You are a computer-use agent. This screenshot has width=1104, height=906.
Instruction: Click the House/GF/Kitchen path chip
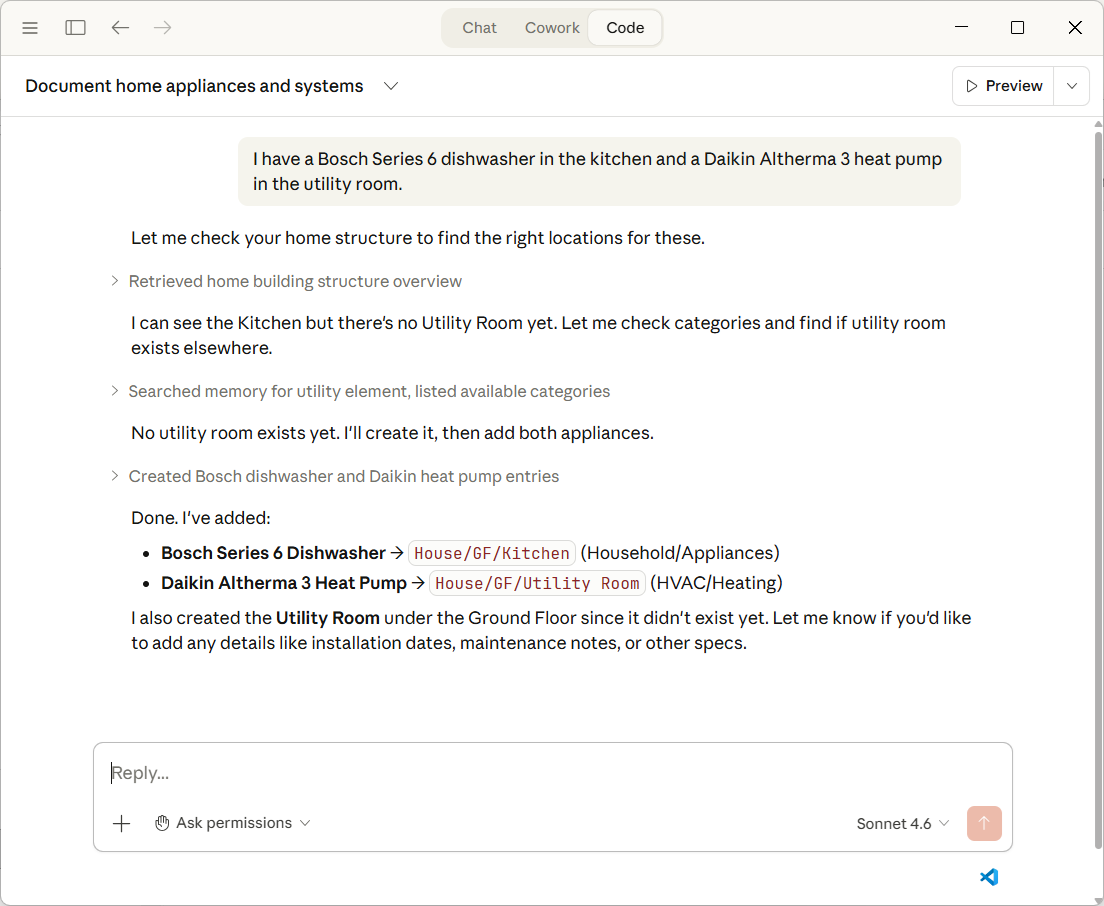tap(492, 553)
